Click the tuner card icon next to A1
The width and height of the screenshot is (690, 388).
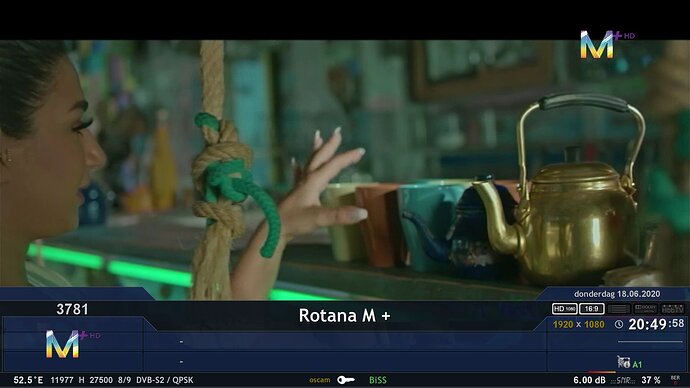623,362
